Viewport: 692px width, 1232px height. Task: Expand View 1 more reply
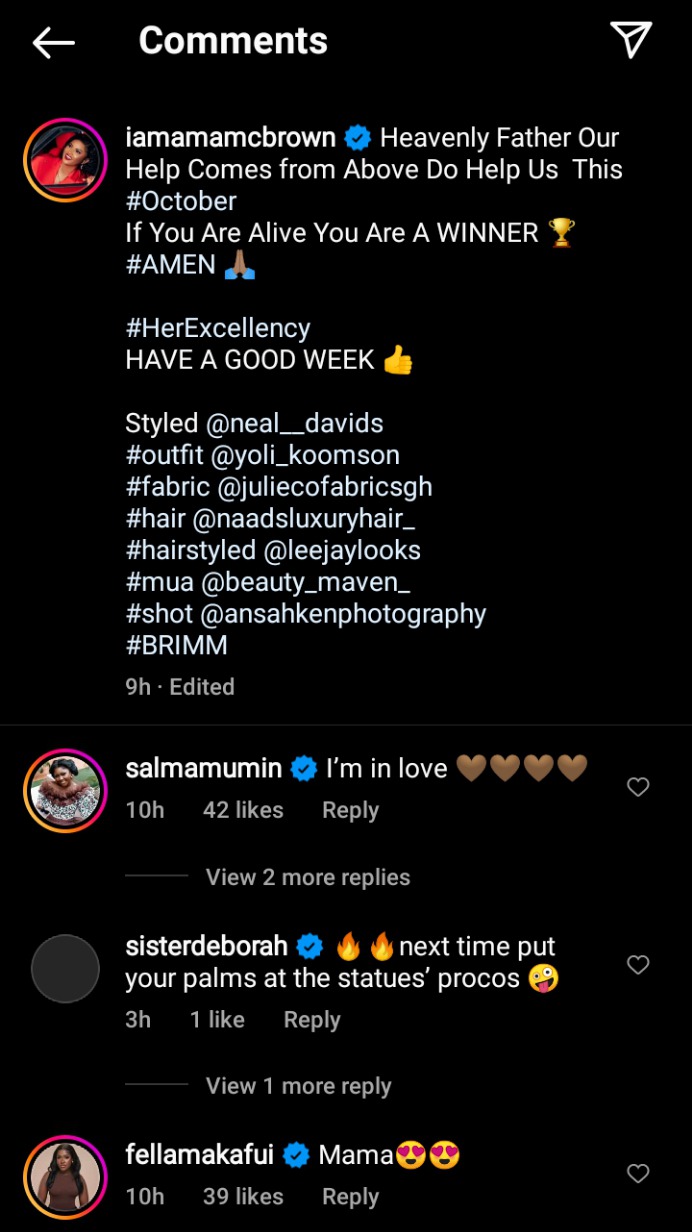click(298, 1086)
